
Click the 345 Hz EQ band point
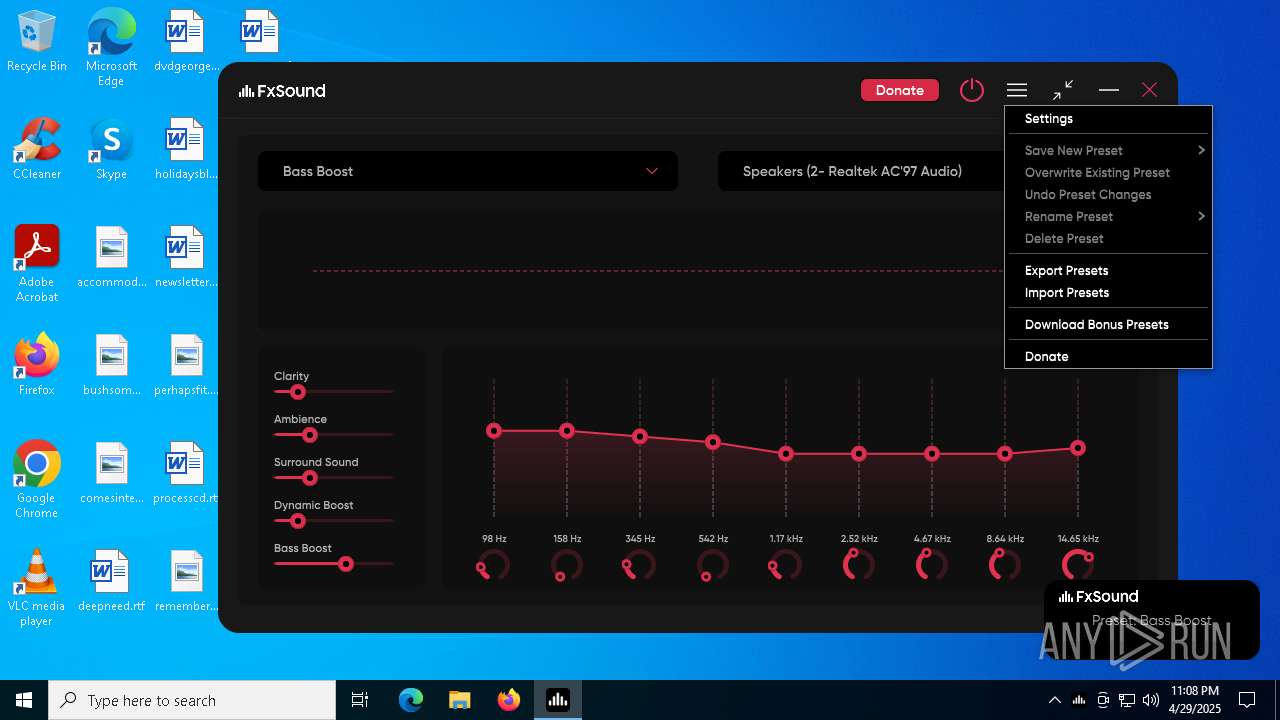pyautogui.click(x=640, y=437)
